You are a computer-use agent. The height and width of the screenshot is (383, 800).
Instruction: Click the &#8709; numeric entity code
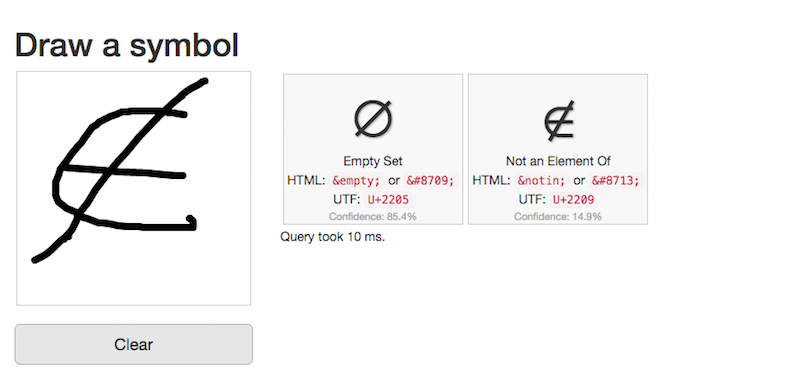pos(430,181)
